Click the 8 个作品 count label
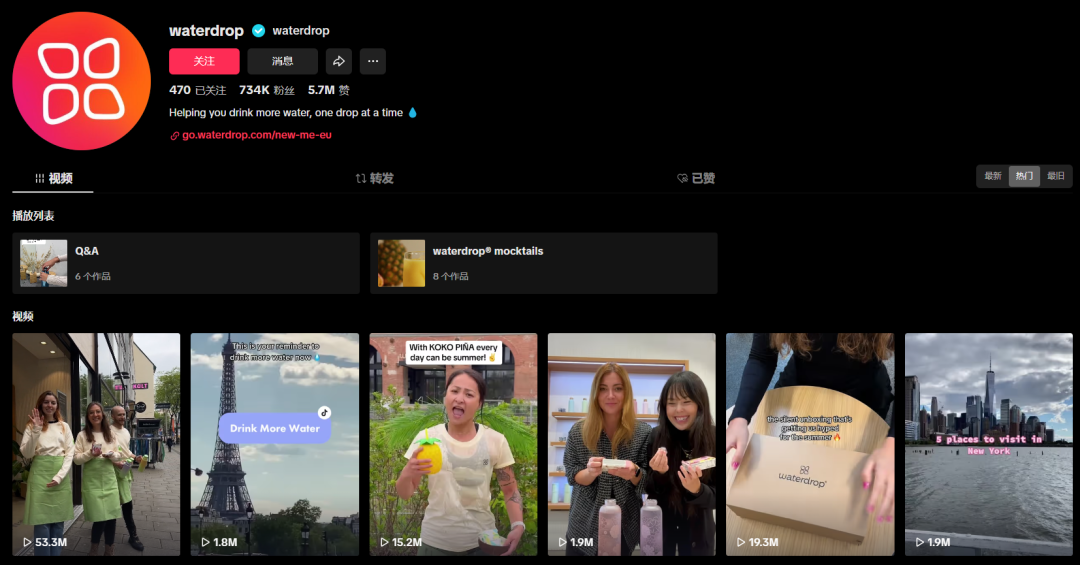 click(450, 276)
